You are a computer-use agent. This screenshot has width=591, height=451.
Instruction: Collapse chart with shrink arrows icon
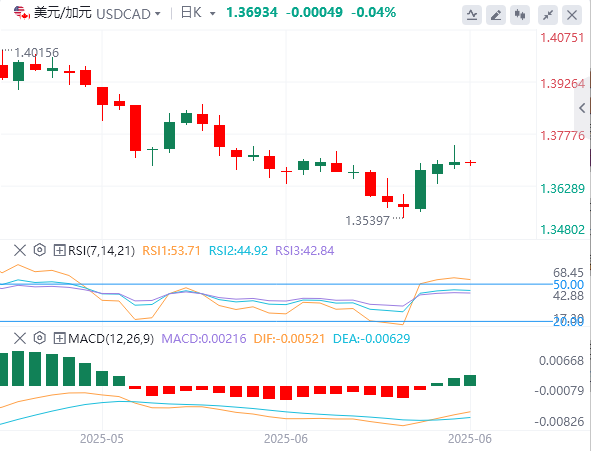[548, 15]
